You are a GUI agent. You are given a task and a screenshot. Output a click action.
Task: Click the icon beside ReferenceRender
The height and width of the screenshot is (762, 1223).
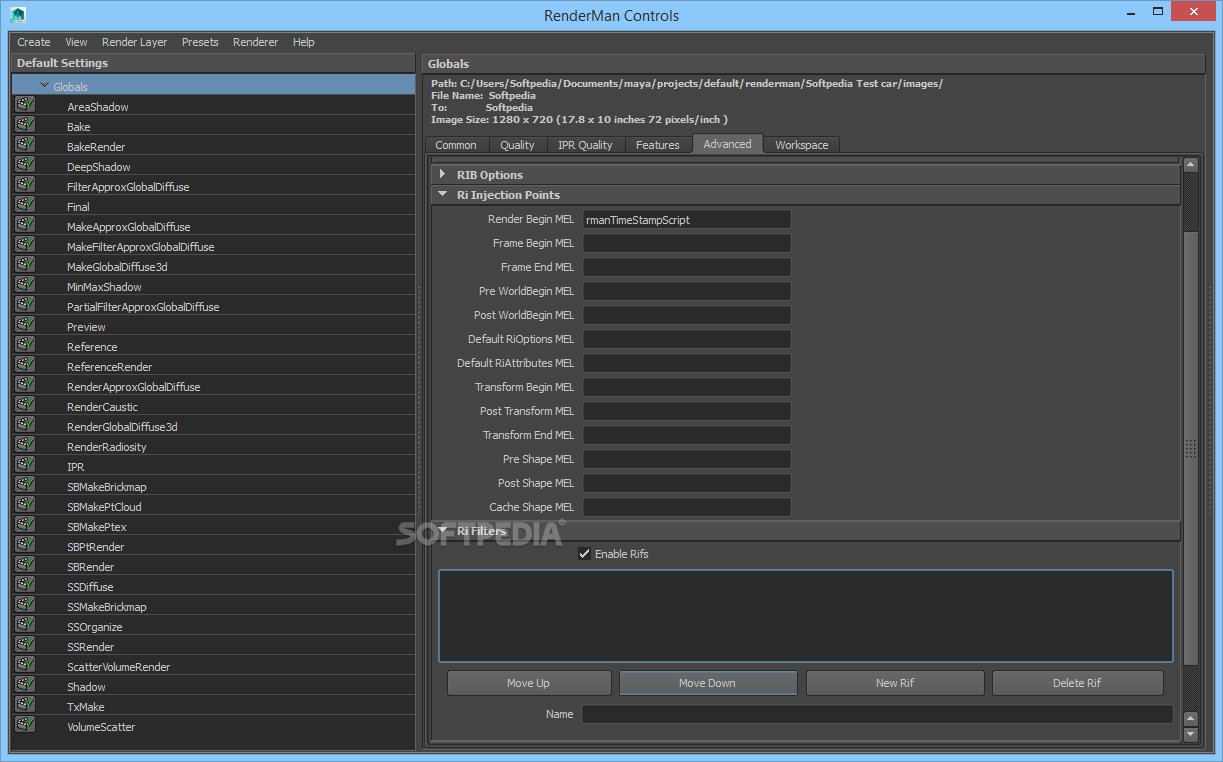25,365
